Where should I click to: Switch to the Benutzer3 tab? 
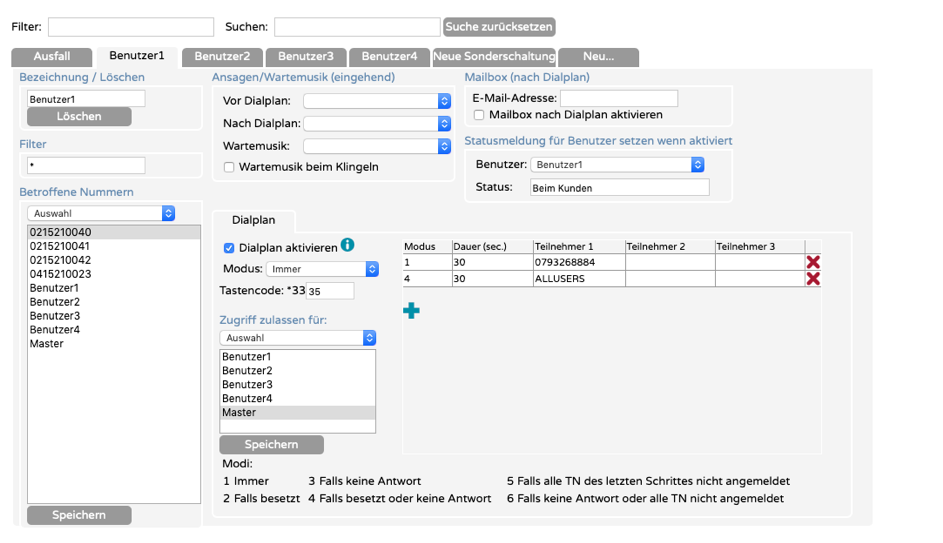click(x=306, y=57)
